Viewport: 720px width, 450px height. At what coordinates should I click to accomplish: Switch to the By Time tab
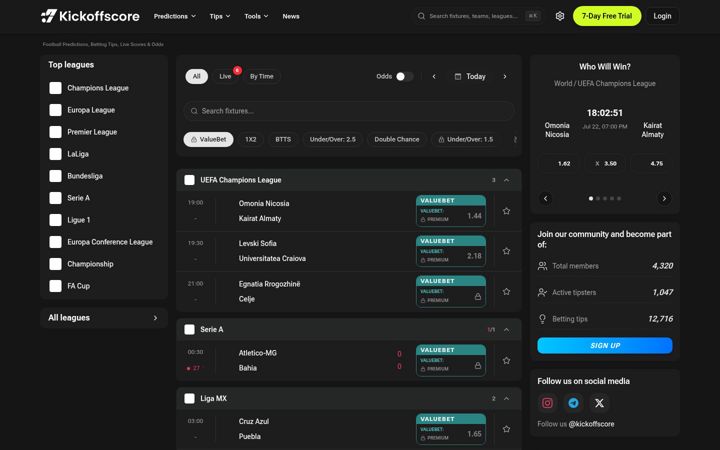click(262, 77)
